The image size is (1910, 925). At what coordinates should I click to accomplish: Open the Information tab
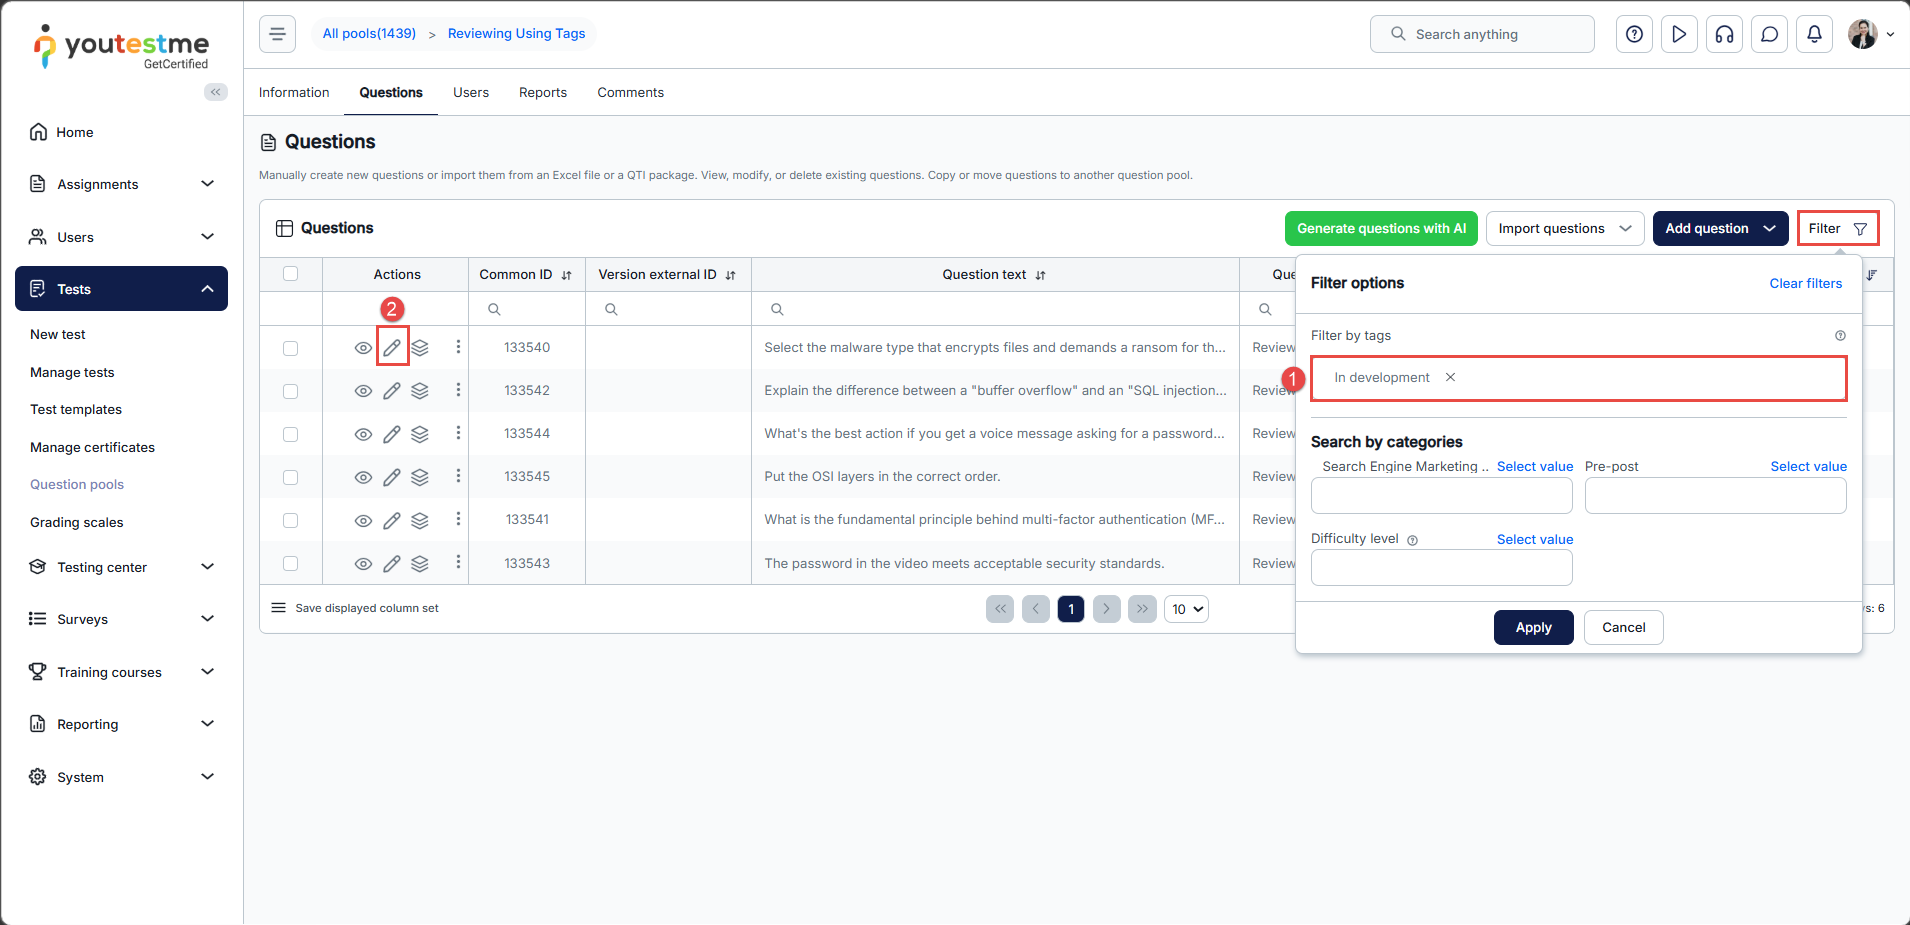pyautogui.click(x=294, y=92)
